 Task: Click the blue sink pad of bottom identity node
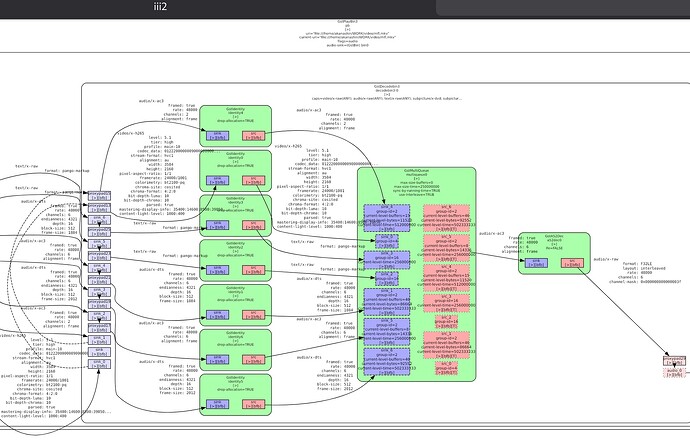coord(216,402)
